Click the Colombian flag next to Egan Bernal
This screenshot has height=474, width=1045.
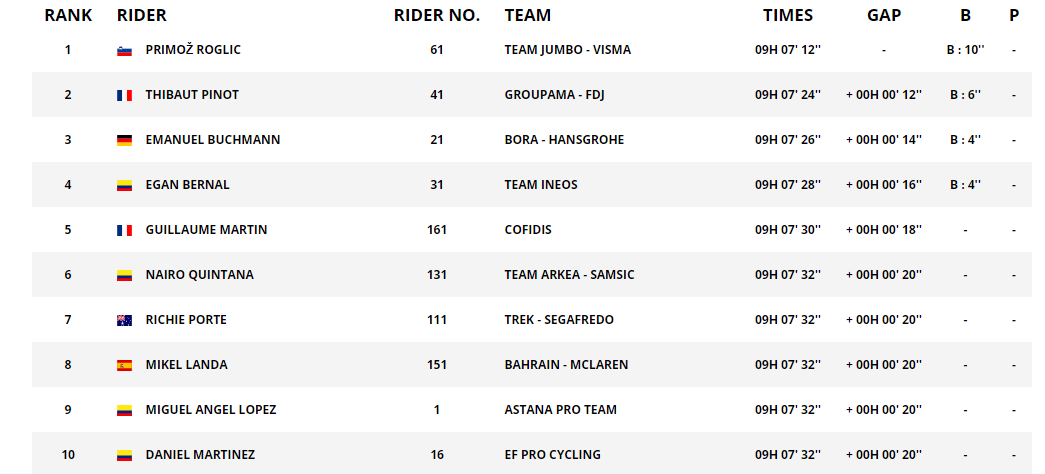[x=124, y=185]
